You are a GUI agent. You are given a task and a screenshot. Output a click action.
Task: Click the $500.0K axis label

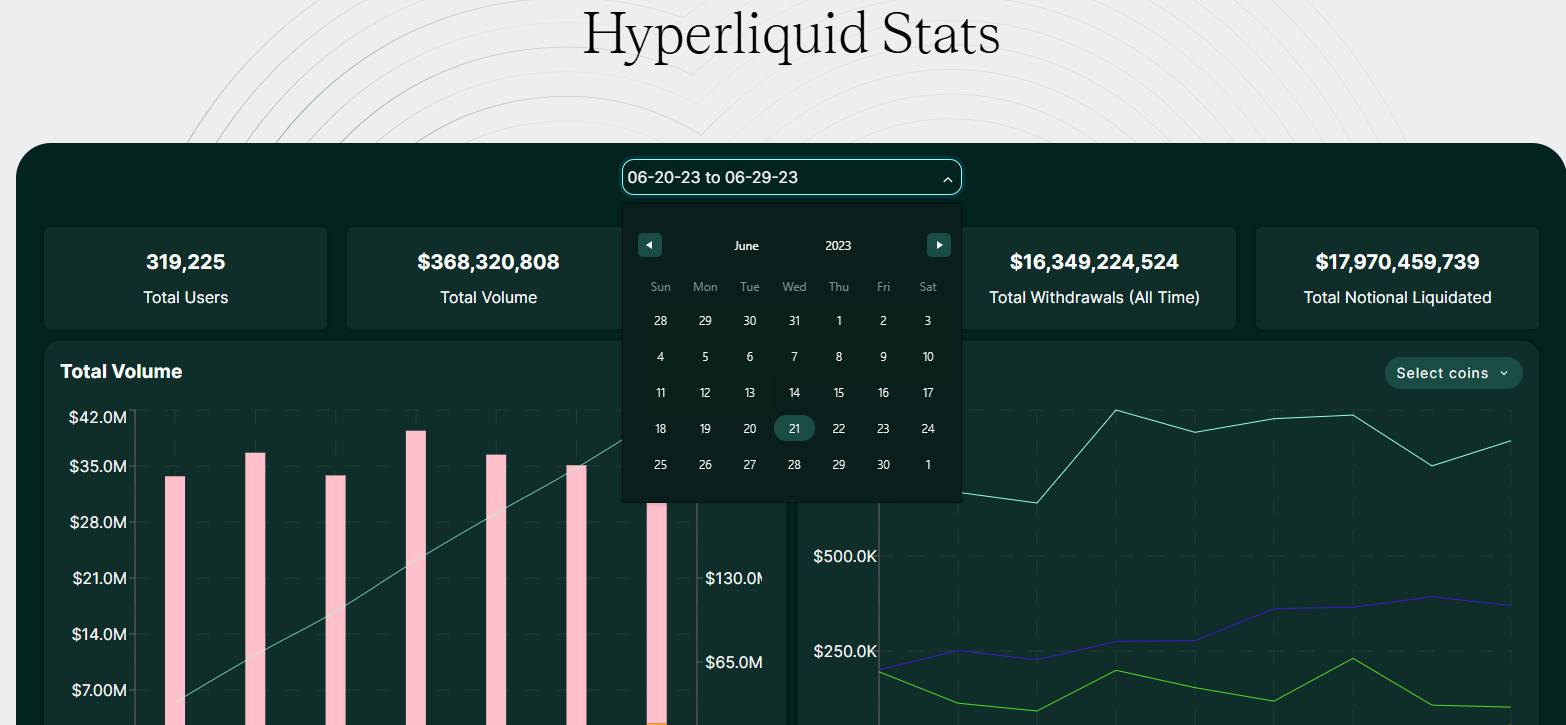pyautogui.click(x=845, y=556)
